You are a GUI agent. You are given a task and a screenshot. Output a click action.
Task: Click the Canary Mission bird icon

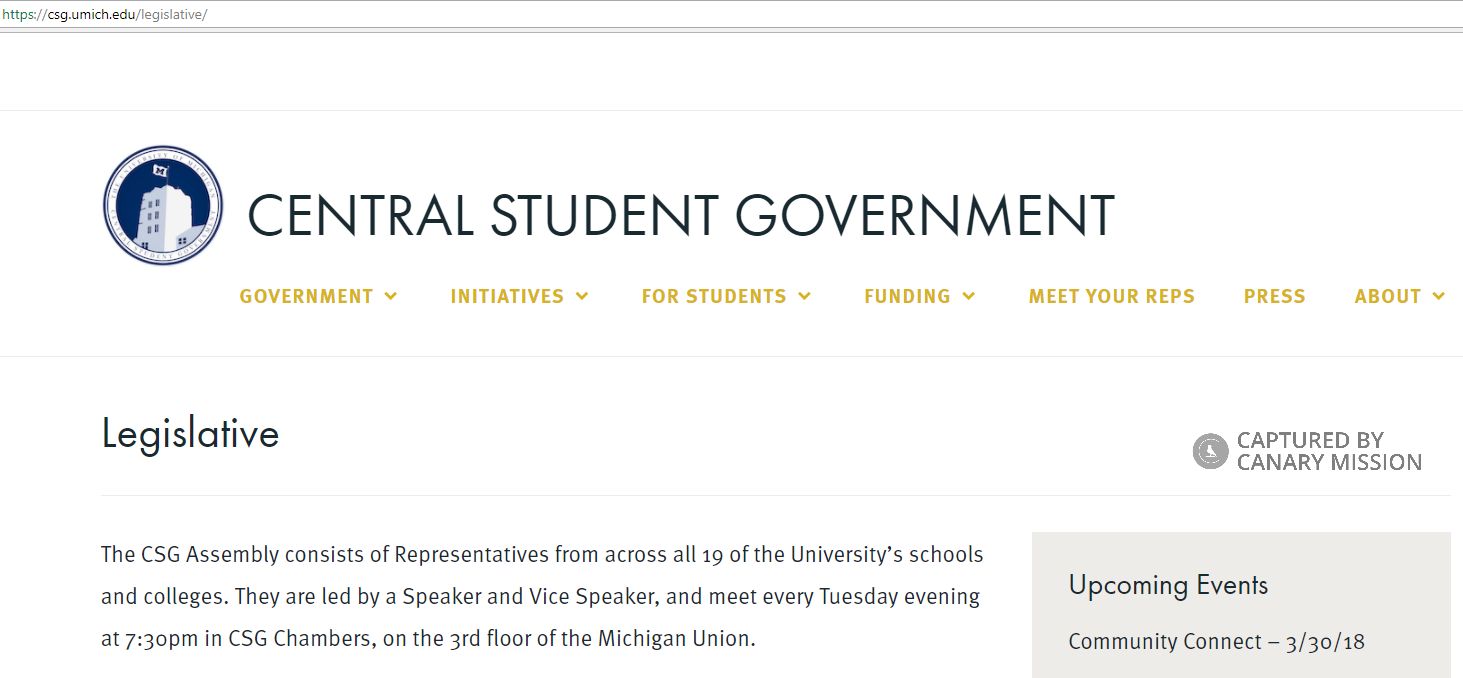pos(1210,451)
